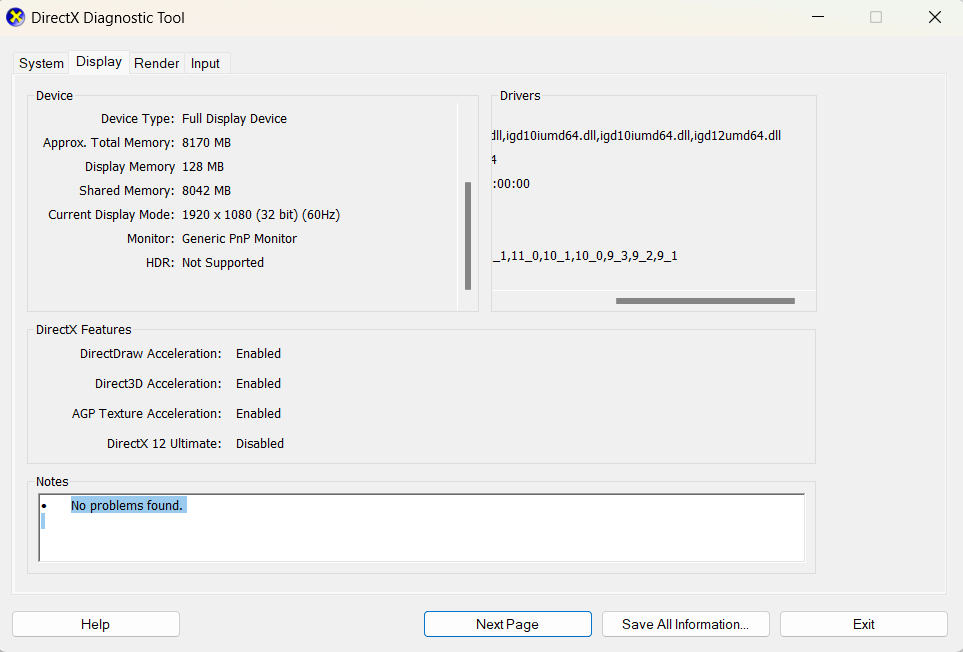Click the DirectX Diagnostic Tool title icon
Image resolution: width=963 pixels, height=652 pixels.
pos(15,17)
